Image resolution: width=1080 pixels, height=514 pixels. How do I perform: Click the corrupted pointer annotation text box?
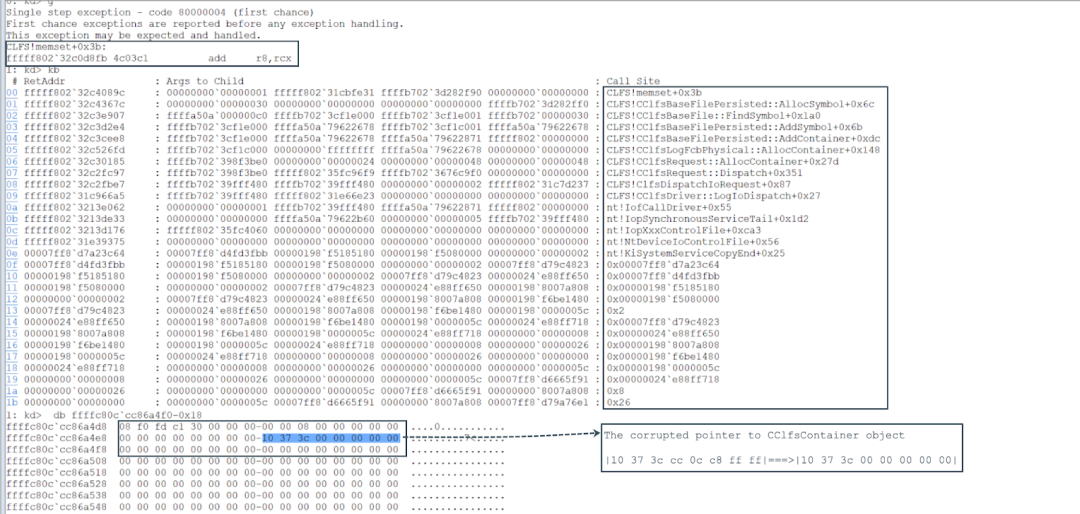click(x=781, y=447)
